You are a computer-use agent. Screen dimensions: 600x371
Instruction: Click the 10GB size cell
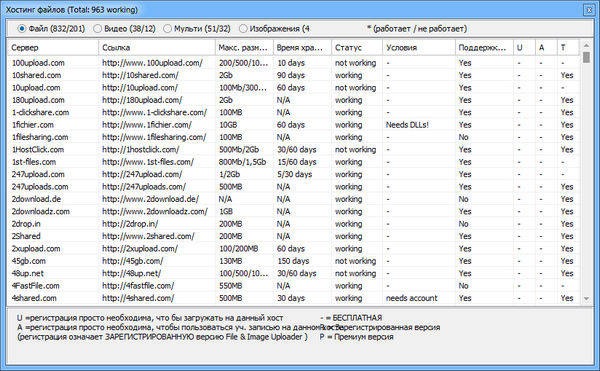pyautogui.click(x=228, y=125)
